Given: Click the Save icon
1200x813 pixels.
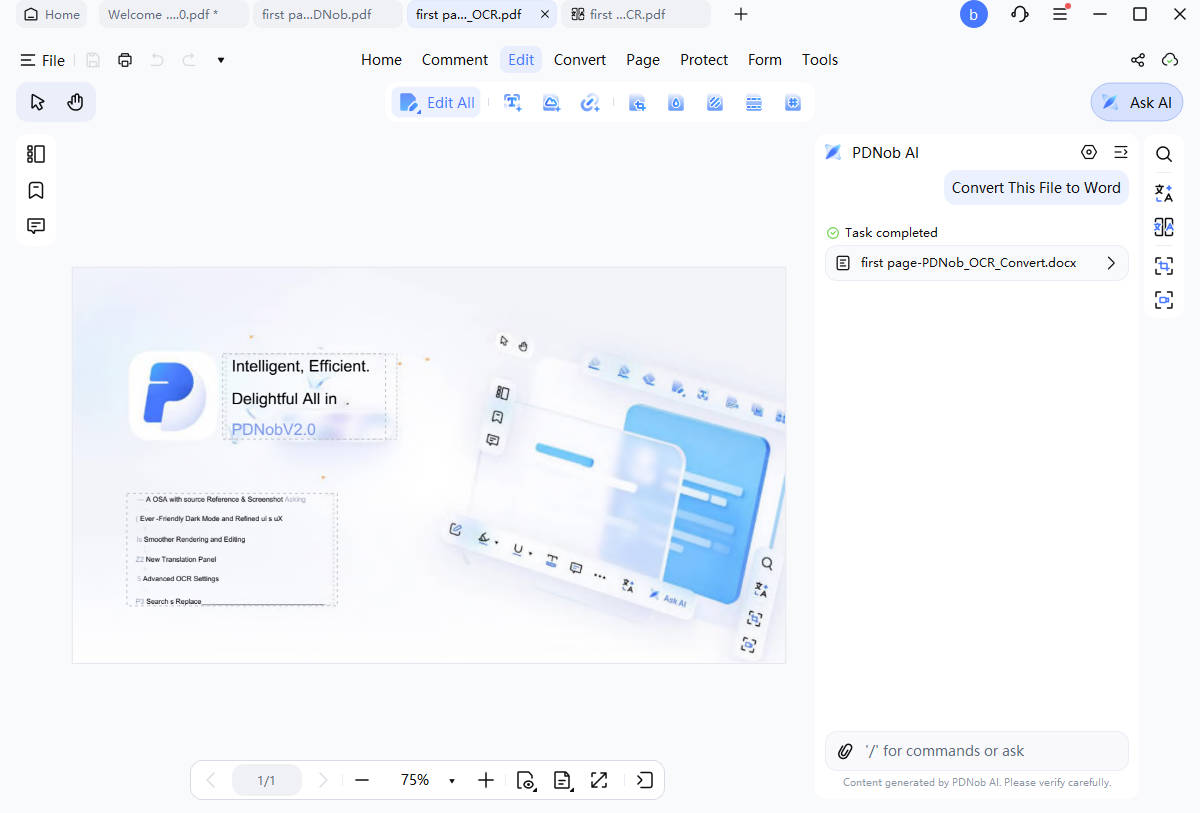Looking at the screenshot, I should tap(93, 60).
